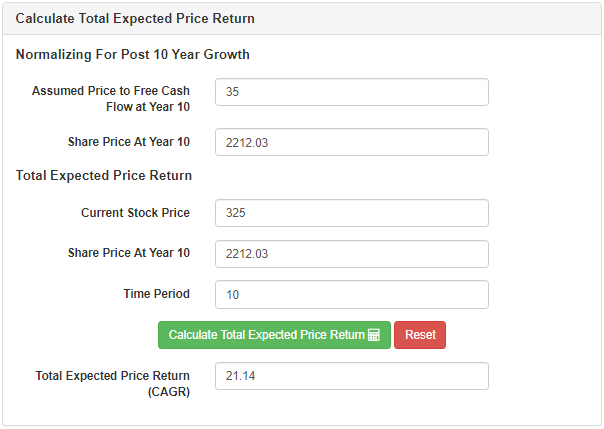This screenshot has height=429, width=604.
Task: Select the Share Price At Year 10 field under Normalizing
Action: point(352,142)
